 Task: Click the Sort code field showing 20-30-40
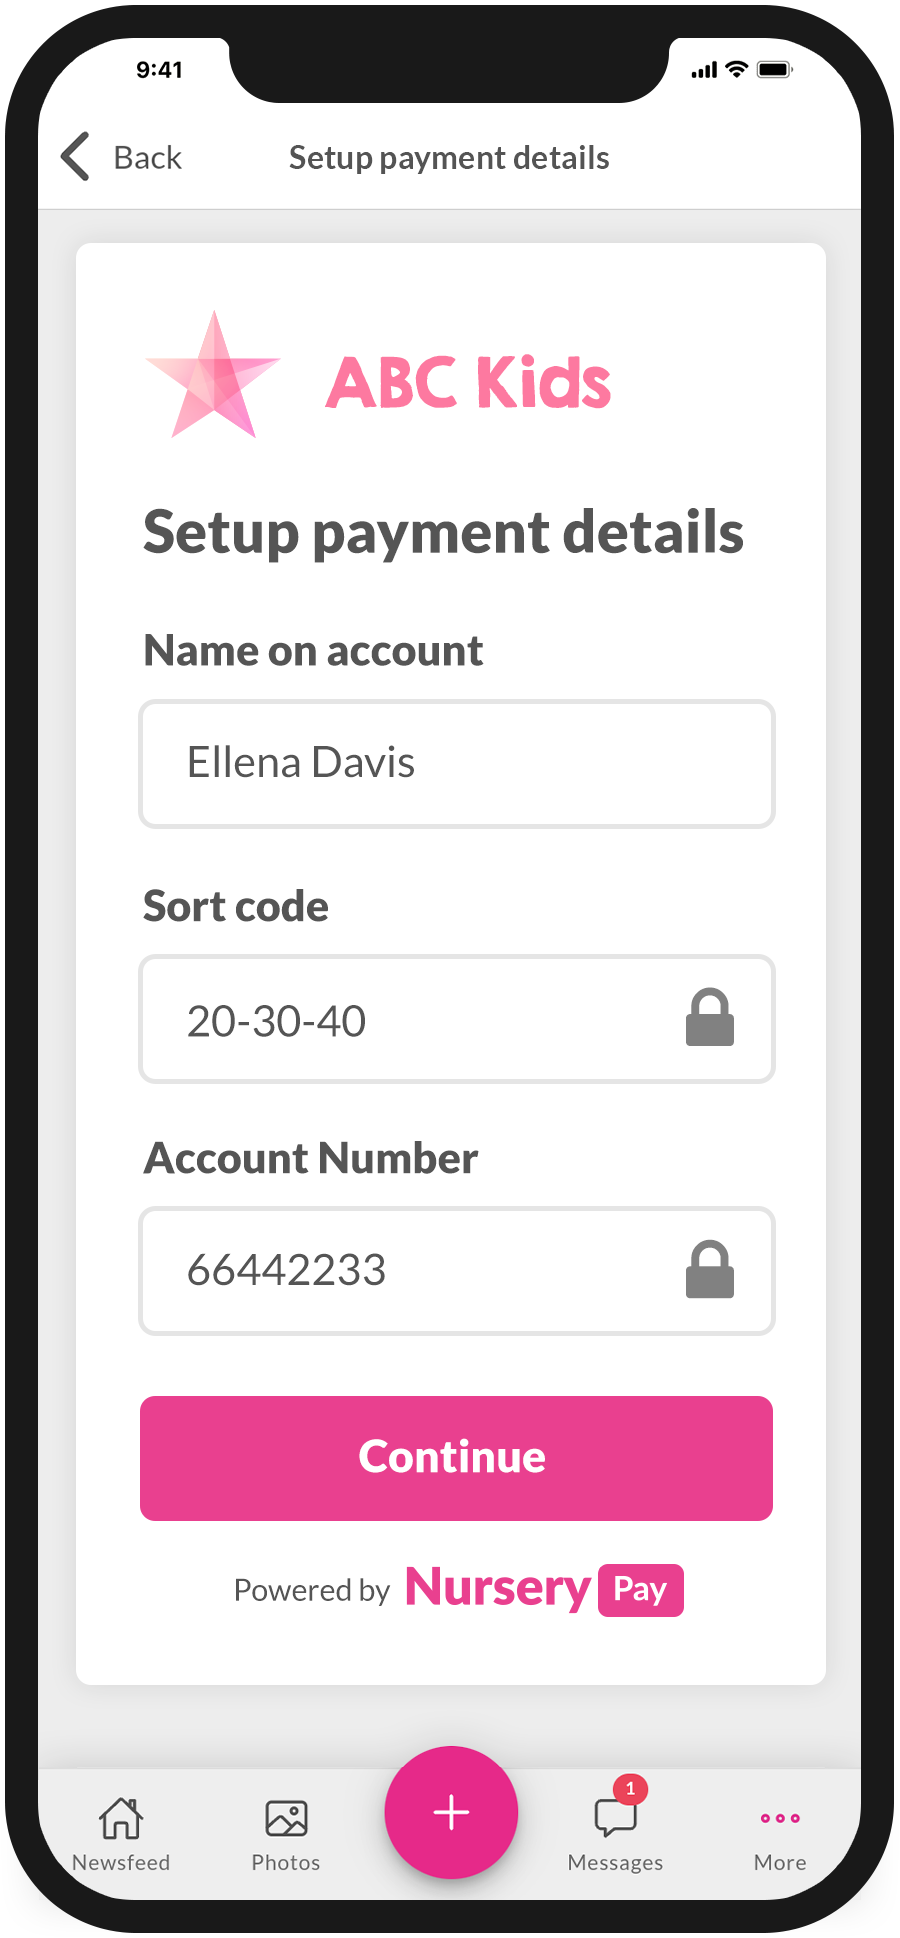point(420,1019)
